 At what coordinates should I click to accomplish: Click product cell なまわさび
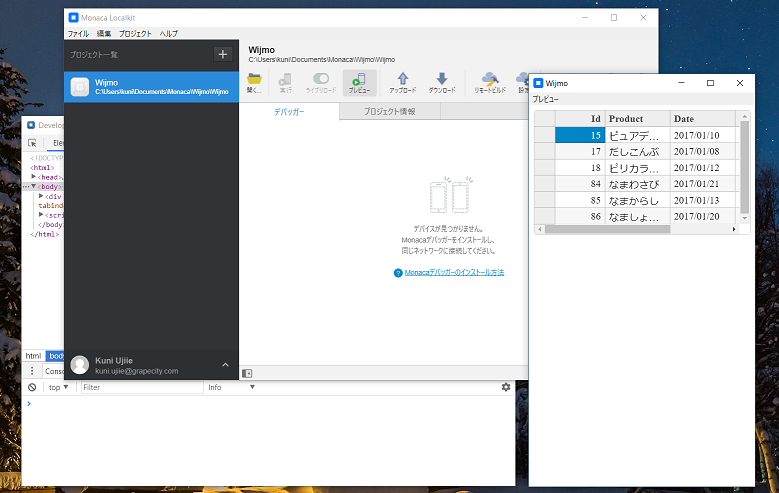click(x=637, y=184)
